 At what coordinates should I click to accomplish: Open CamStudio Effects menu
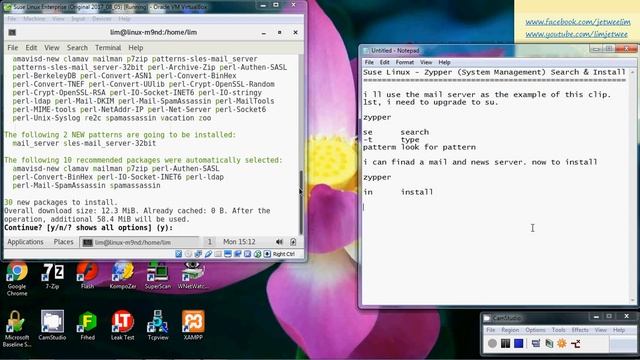[580, 330]
